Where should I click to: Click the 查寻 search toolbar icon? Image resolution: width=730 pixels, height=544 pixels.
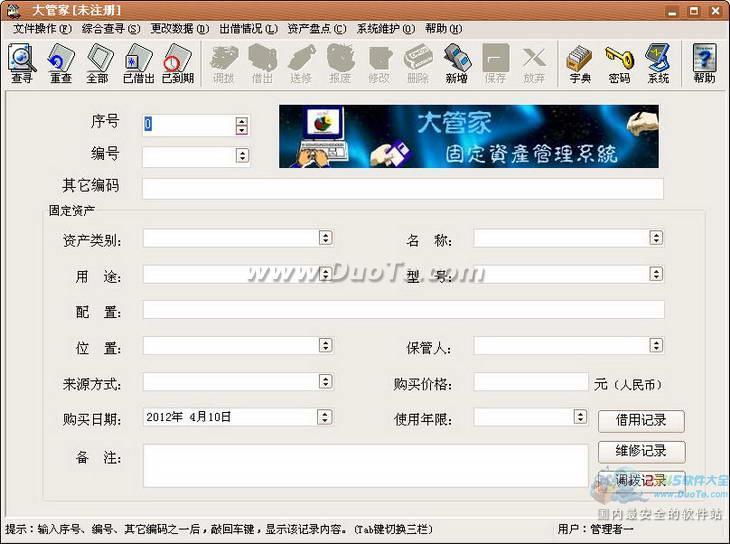point(21,63)
